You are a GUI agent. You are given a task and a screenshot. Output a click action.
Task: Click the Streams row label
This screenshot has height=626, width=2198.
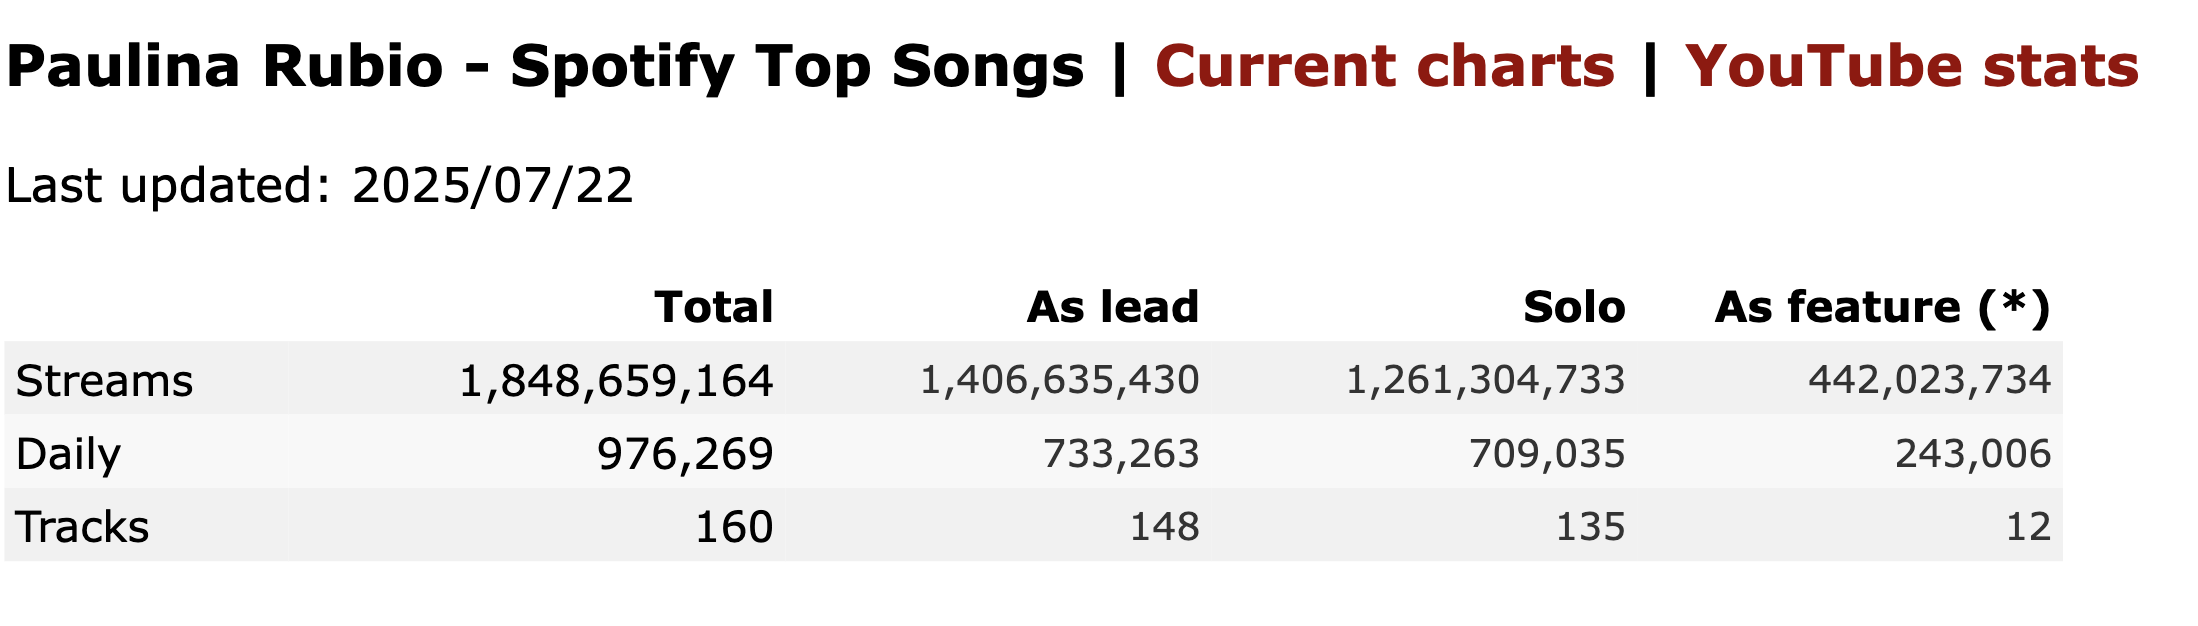104,380
